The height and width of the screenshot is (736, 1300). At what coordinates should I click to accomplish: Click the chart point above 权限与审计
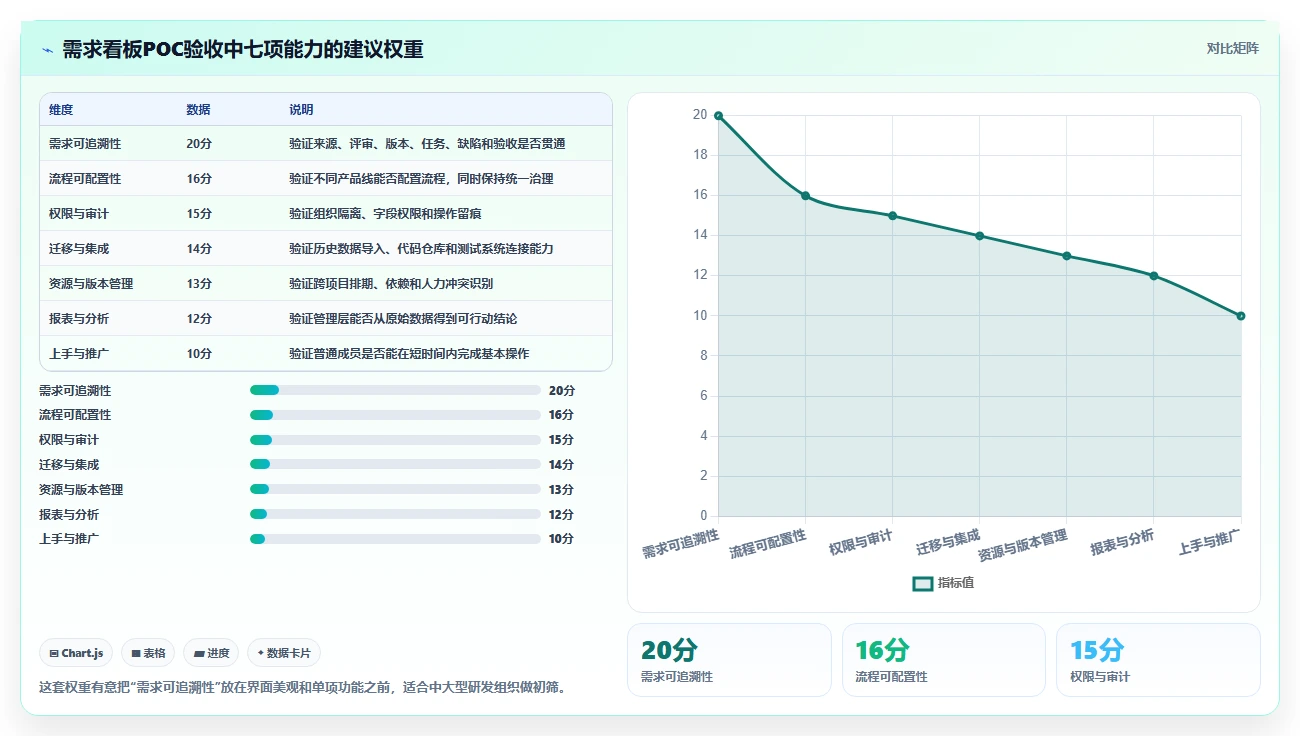(892, 216)
